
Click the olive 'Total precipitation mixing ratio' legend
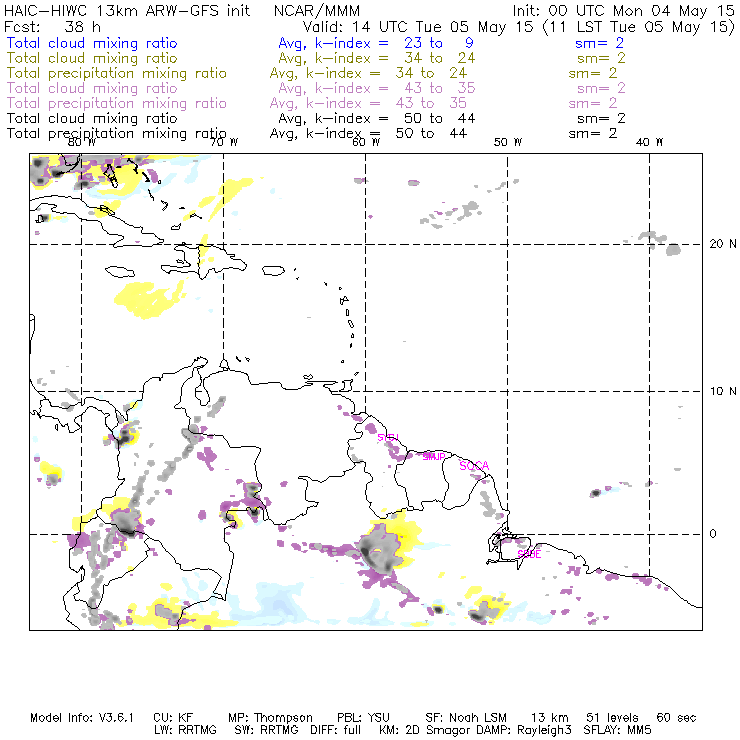(117, 73)
